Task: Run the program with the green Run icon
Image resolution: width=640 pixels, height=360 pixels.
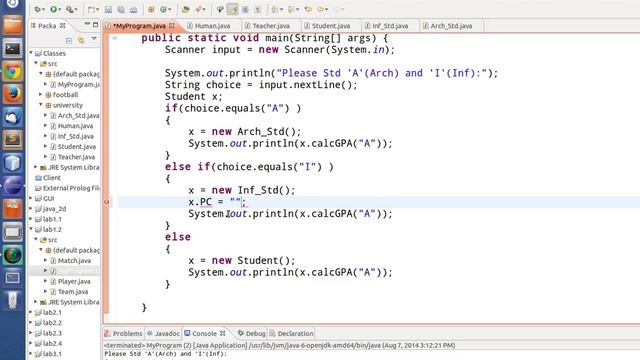Action: click(53, 9)
